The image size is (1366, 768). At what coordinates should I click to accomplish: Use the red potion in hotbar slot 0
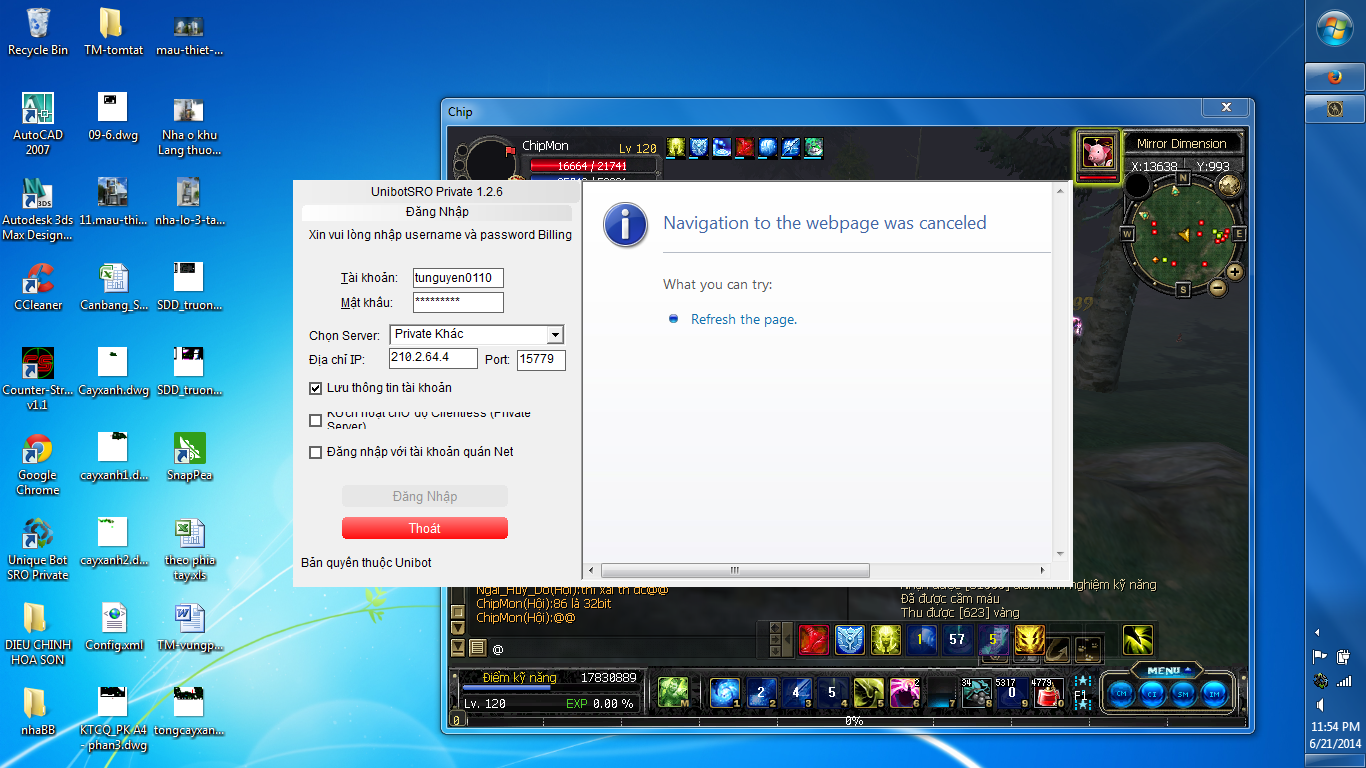[1048, 692]
